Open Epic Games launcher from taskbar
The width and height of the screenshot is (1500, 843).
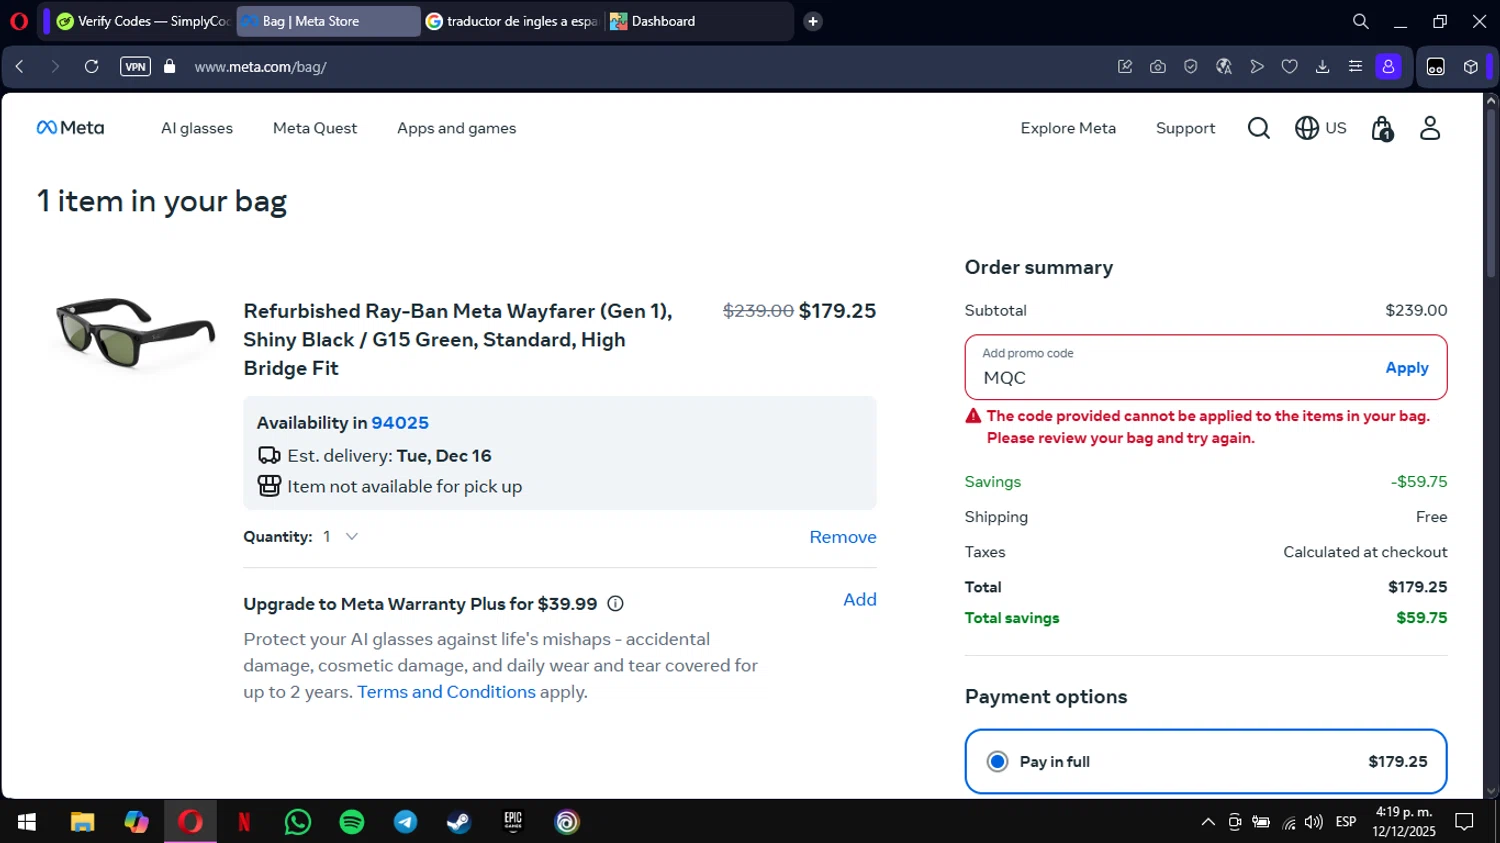point(513,822)
